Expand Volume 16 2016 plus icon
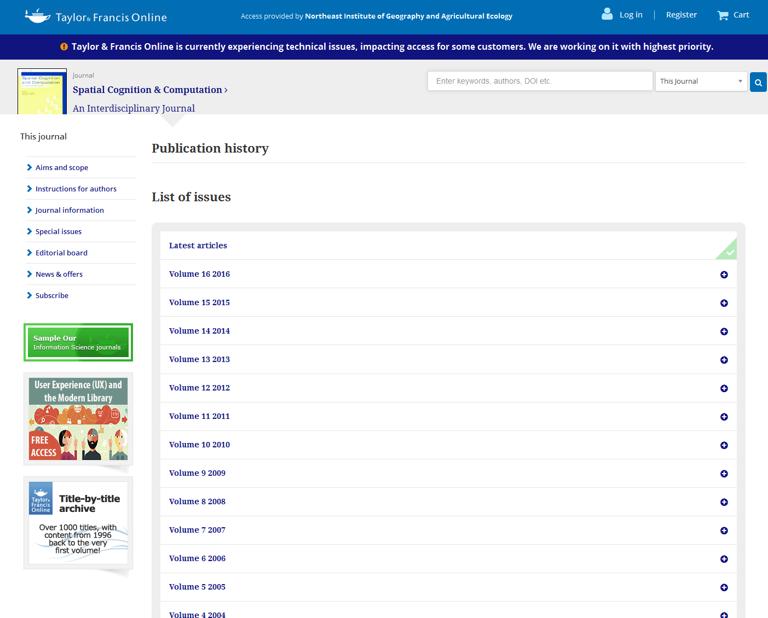This screenshot has width=768, height=618. [724, 275]
